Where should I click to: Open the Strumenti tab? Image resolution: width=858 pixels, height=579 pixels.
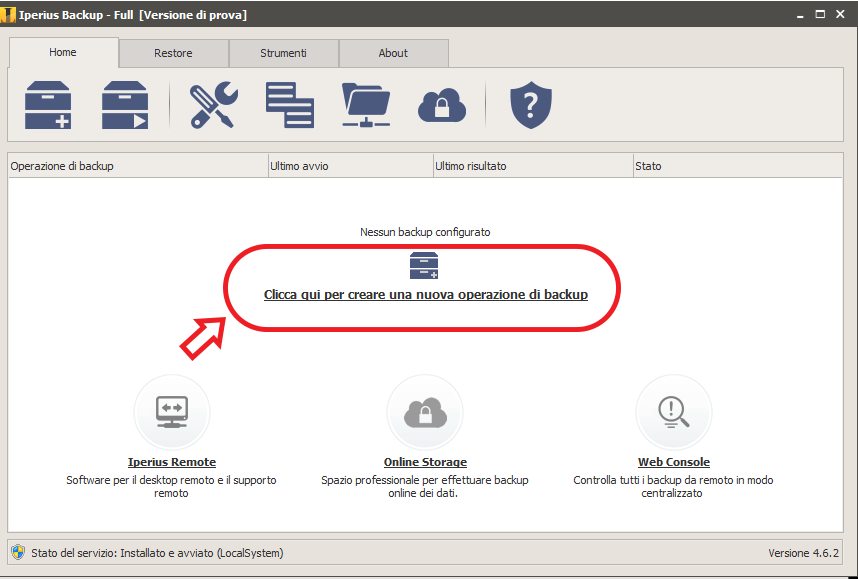pyautogui.click(x=283, y=53)
